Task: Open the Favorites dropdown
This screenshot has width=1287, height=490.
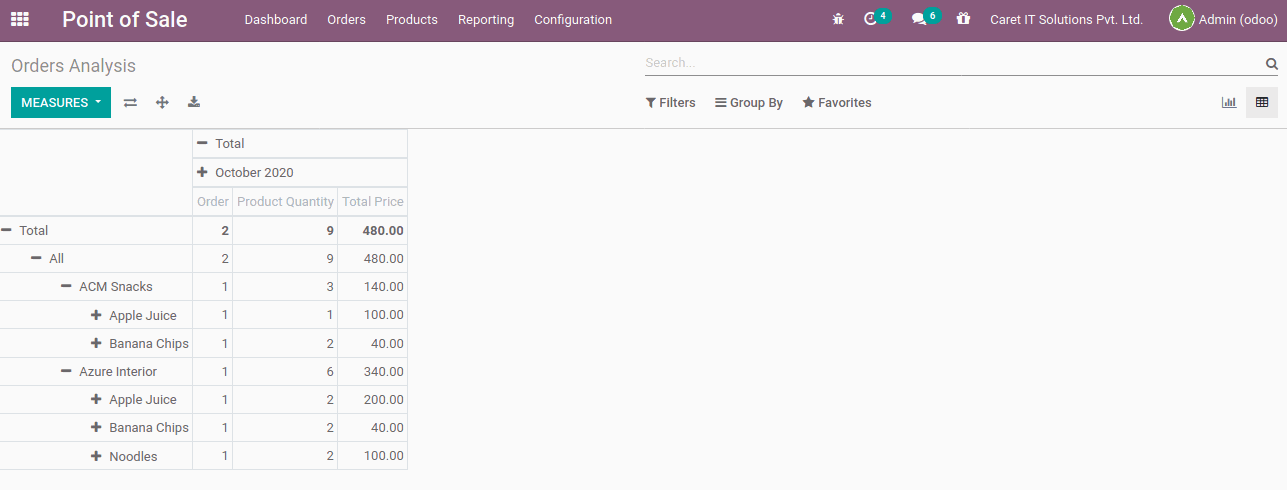Action: point(837,103)
